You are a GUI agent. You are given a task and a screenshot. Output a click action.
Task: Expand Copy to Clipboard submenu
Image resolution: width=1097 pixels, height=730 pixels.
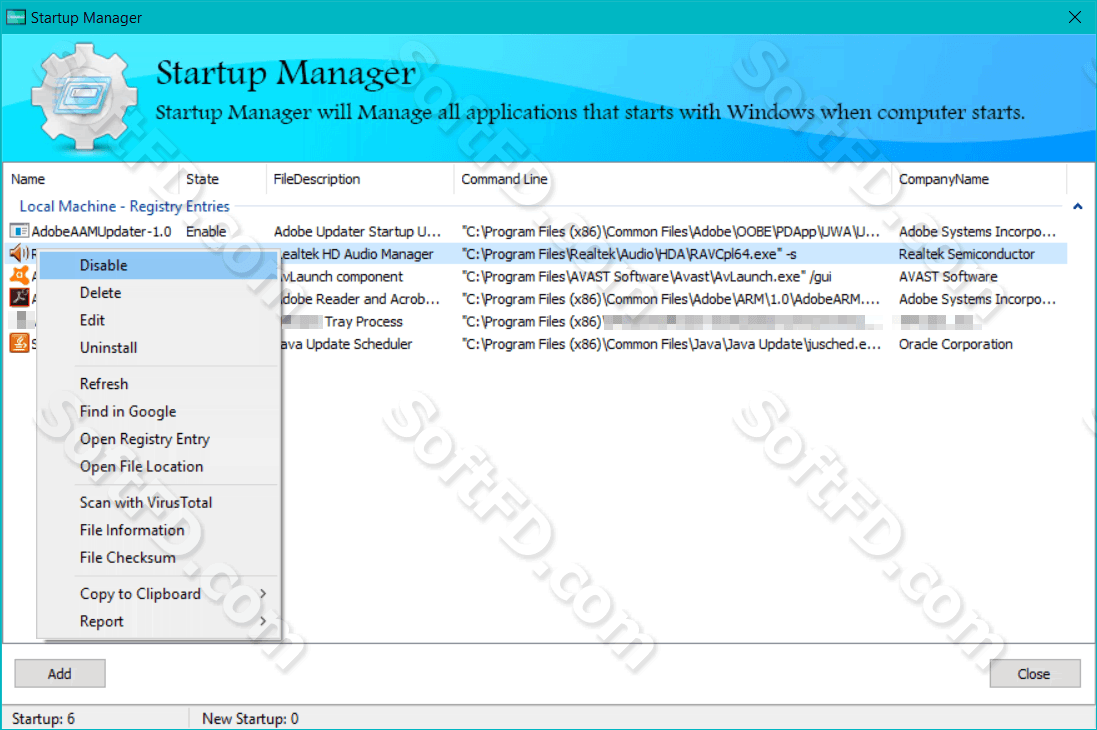(159, 594)
